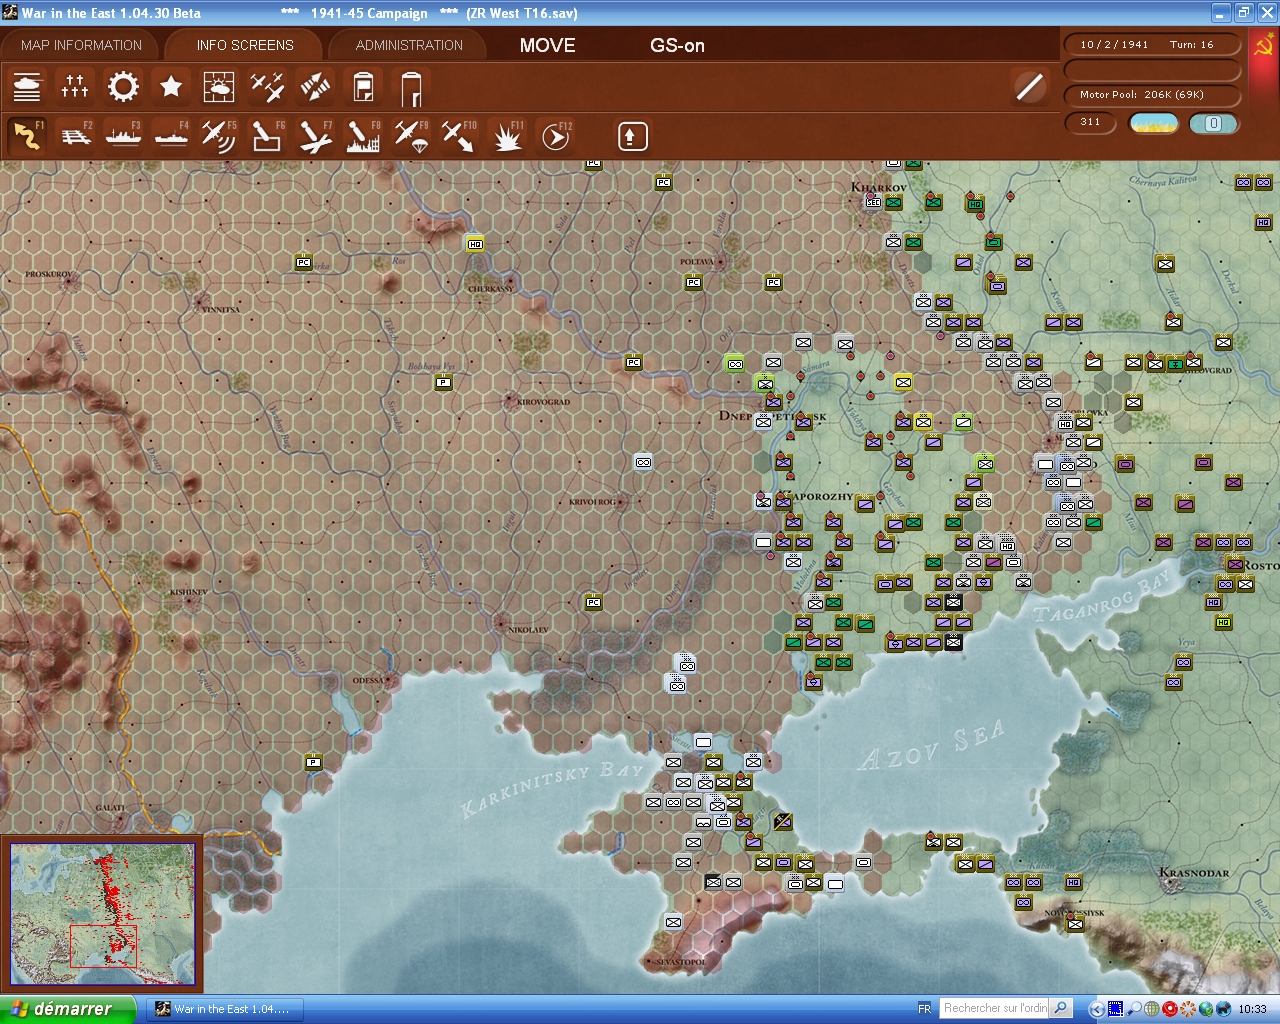Image resolution: width=1280 pixels, height=1024 pixels.
Task: Open the production gear icon
Action: (123, 87)
